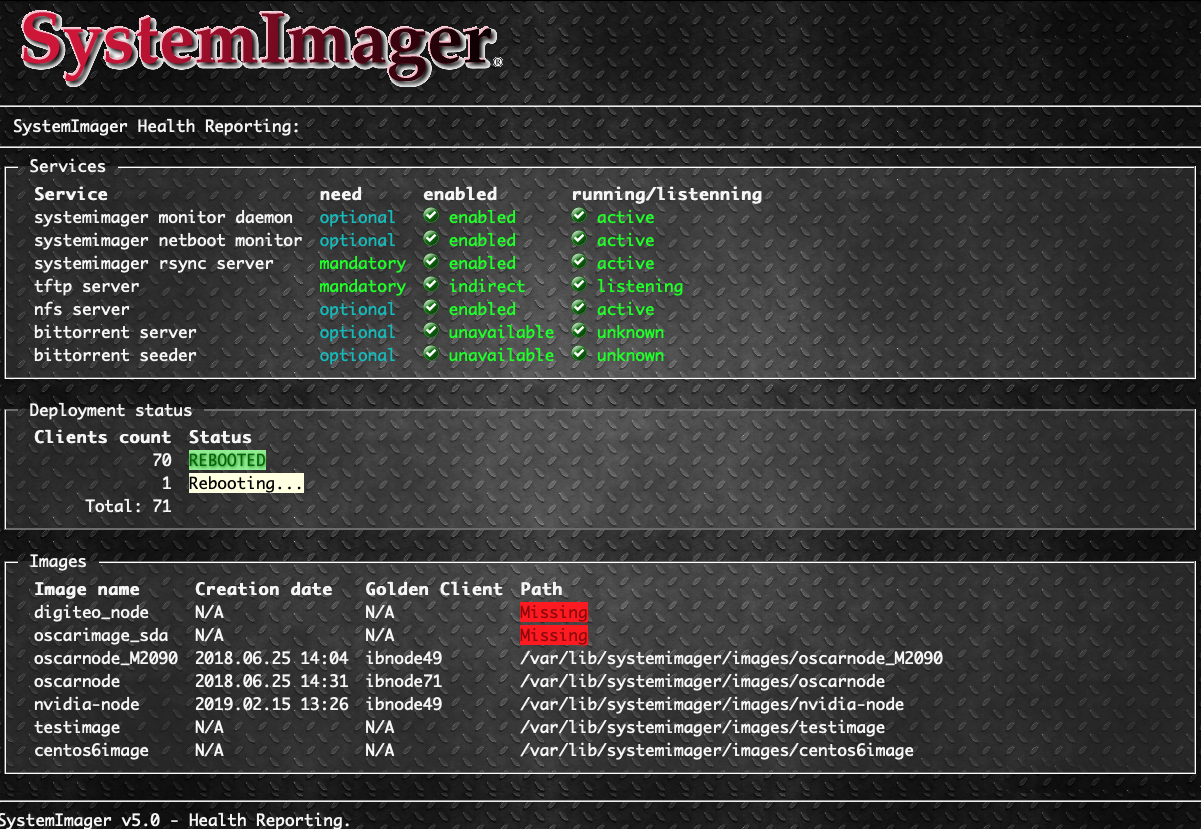This screenshot has height=829, width=1201.
Task: Click the 'Clients count' column header
Action: click(x=102, y=437)
